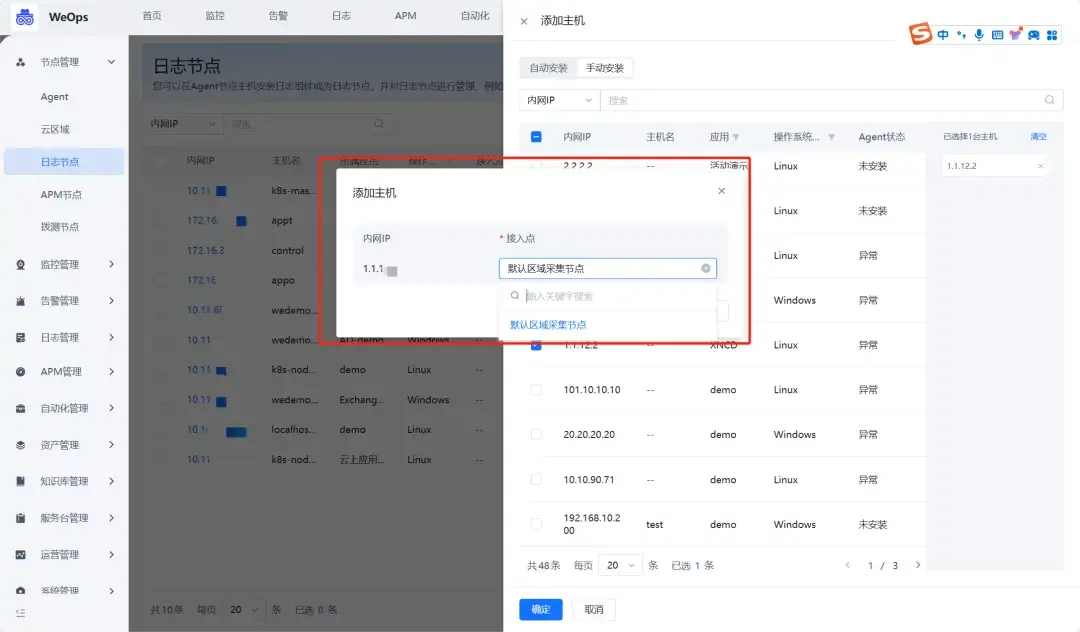Open the Sogou soft keyboard icon

(x=997, y=34)
